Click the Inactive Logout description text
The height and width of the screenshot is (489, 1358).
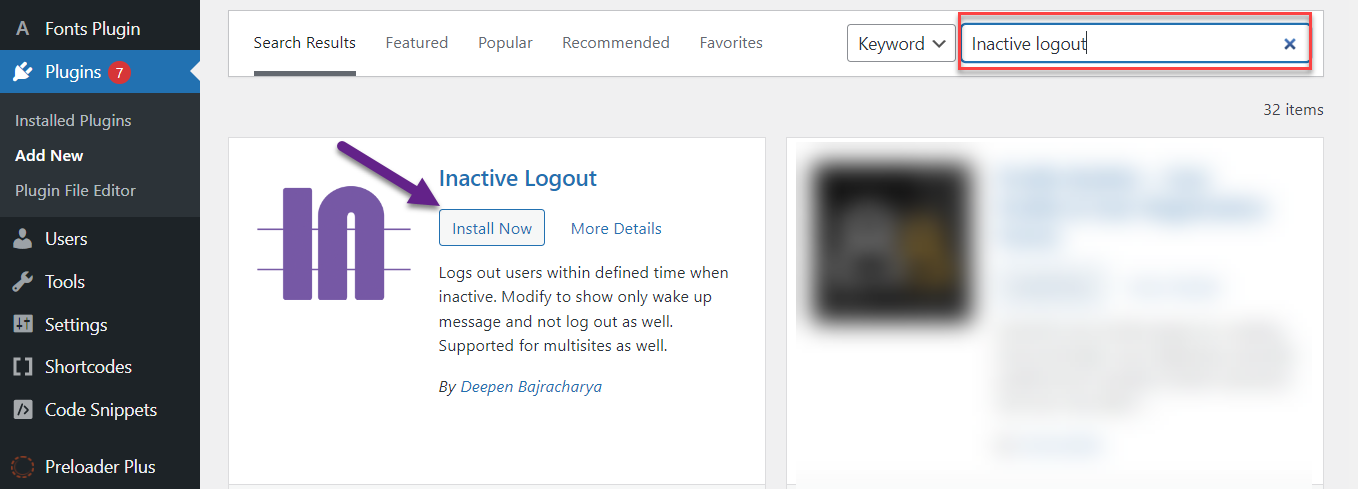[584, 309]
